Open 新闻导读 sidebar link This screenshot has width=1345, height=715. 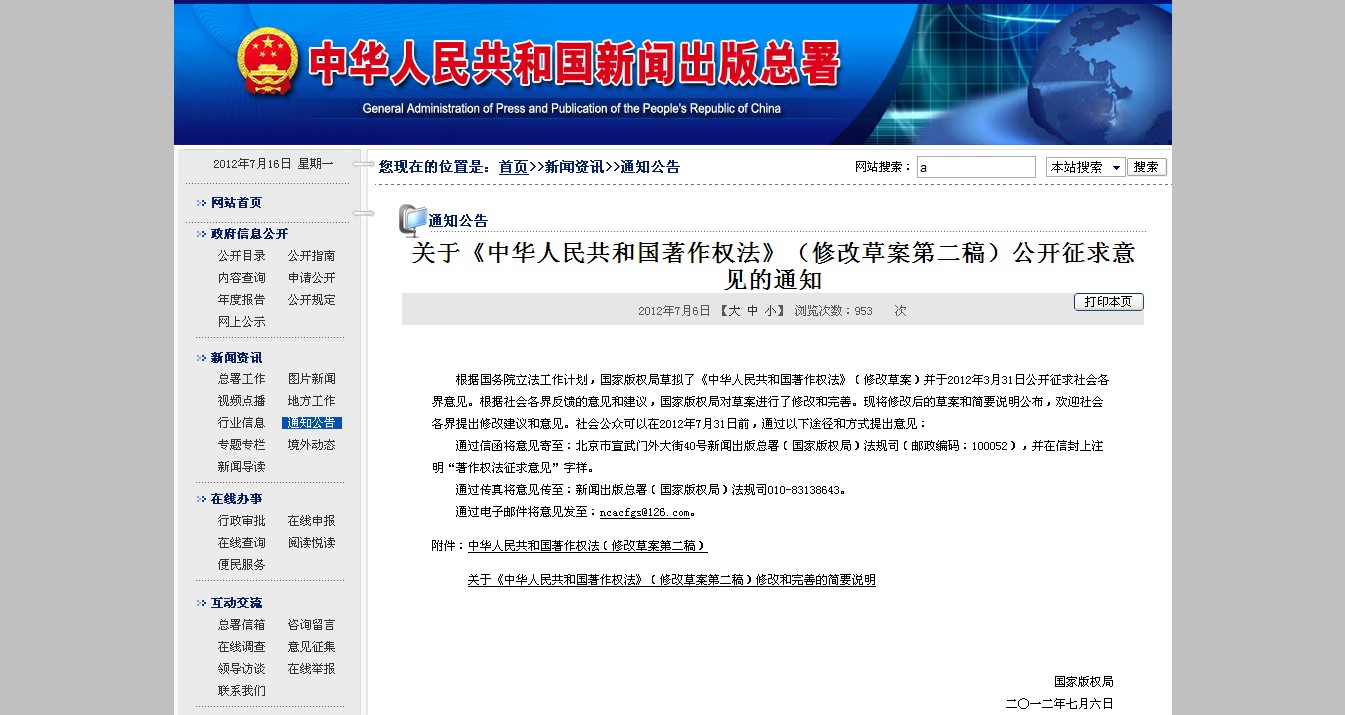(242, 467)
